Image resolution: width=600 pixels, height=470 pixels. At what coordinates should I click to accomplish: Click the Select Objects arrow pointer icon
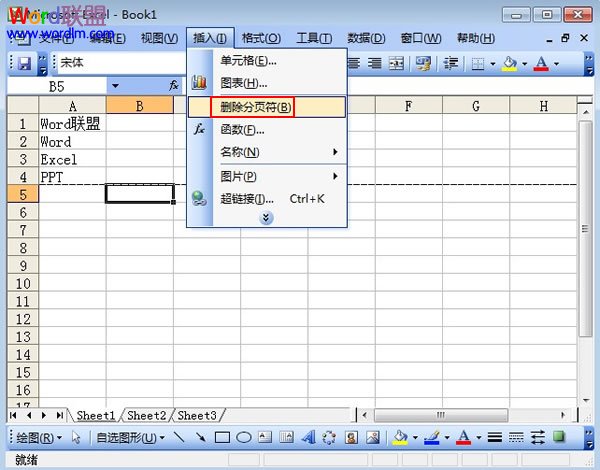click(x=77, y=437)
